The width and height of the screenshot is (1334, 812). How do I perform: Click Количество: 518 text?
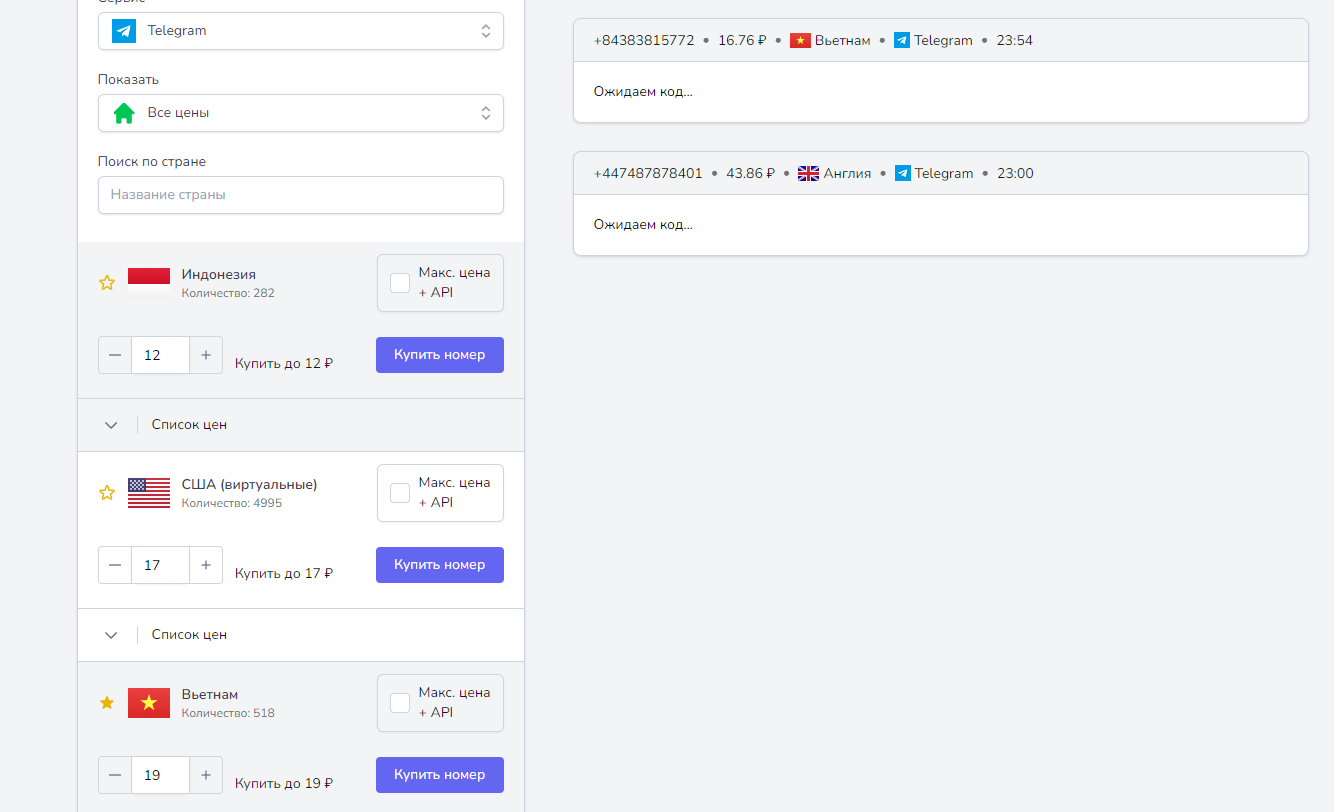tap(228, 714)
